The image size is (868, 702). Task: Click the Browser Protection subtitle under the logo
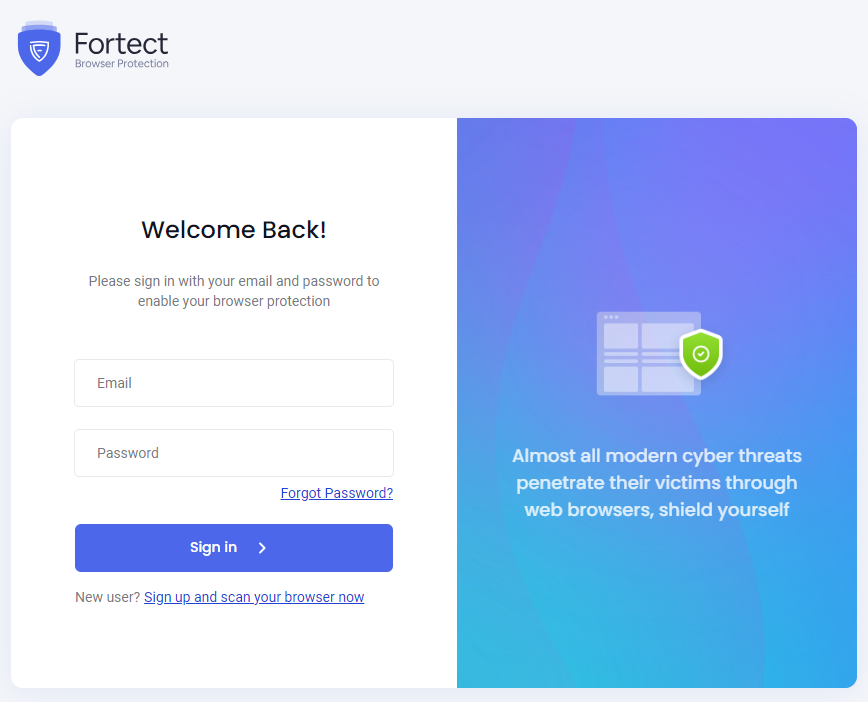click(122, 64)
